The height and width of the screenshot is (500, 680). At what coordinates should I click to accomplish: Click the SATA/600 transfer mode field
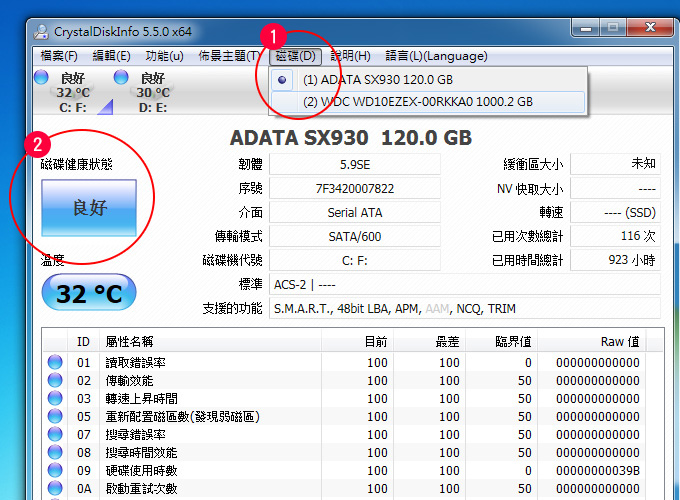click(355, 236)
